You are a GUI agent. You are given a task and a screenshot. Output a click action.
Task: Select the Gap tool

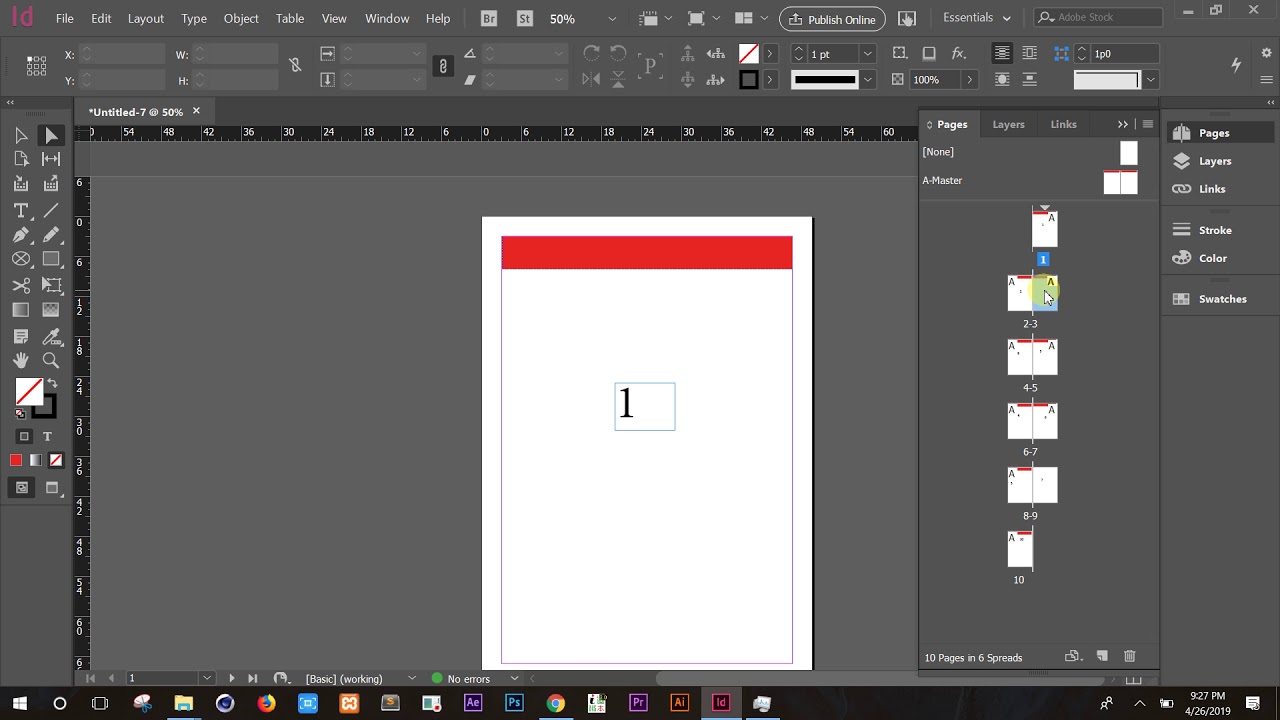51,159
